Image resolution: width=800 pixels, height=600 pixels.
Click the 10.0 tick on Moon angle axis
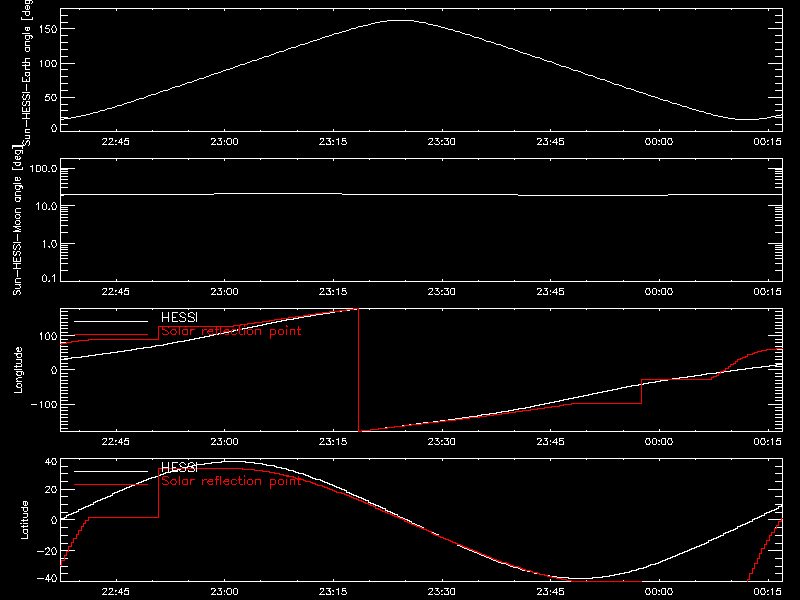46,207
